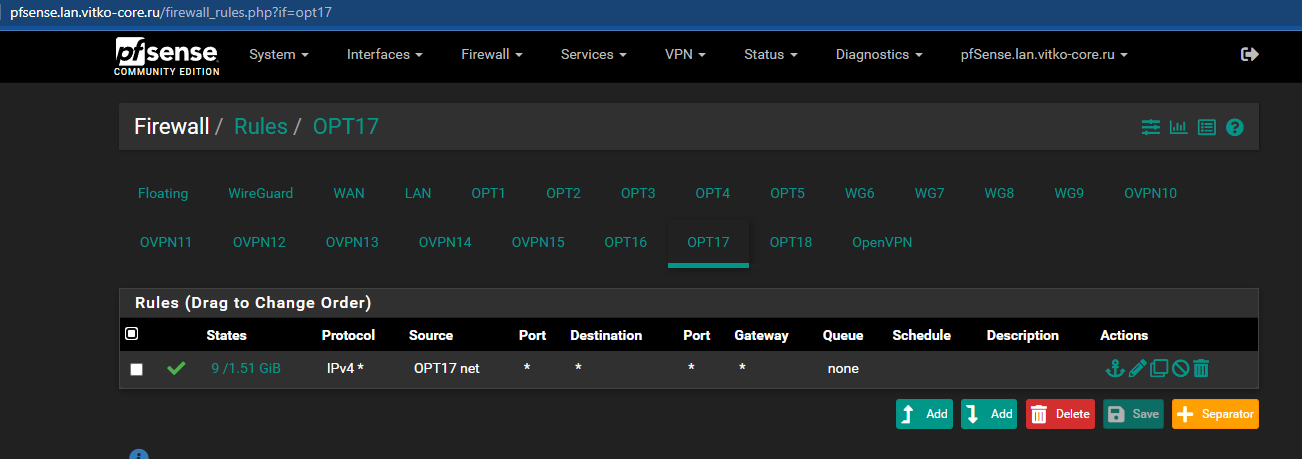The width and height of the screenshot is (1302, 459).
Task: Click the orange Separator button
Action: coord(1215,414)
